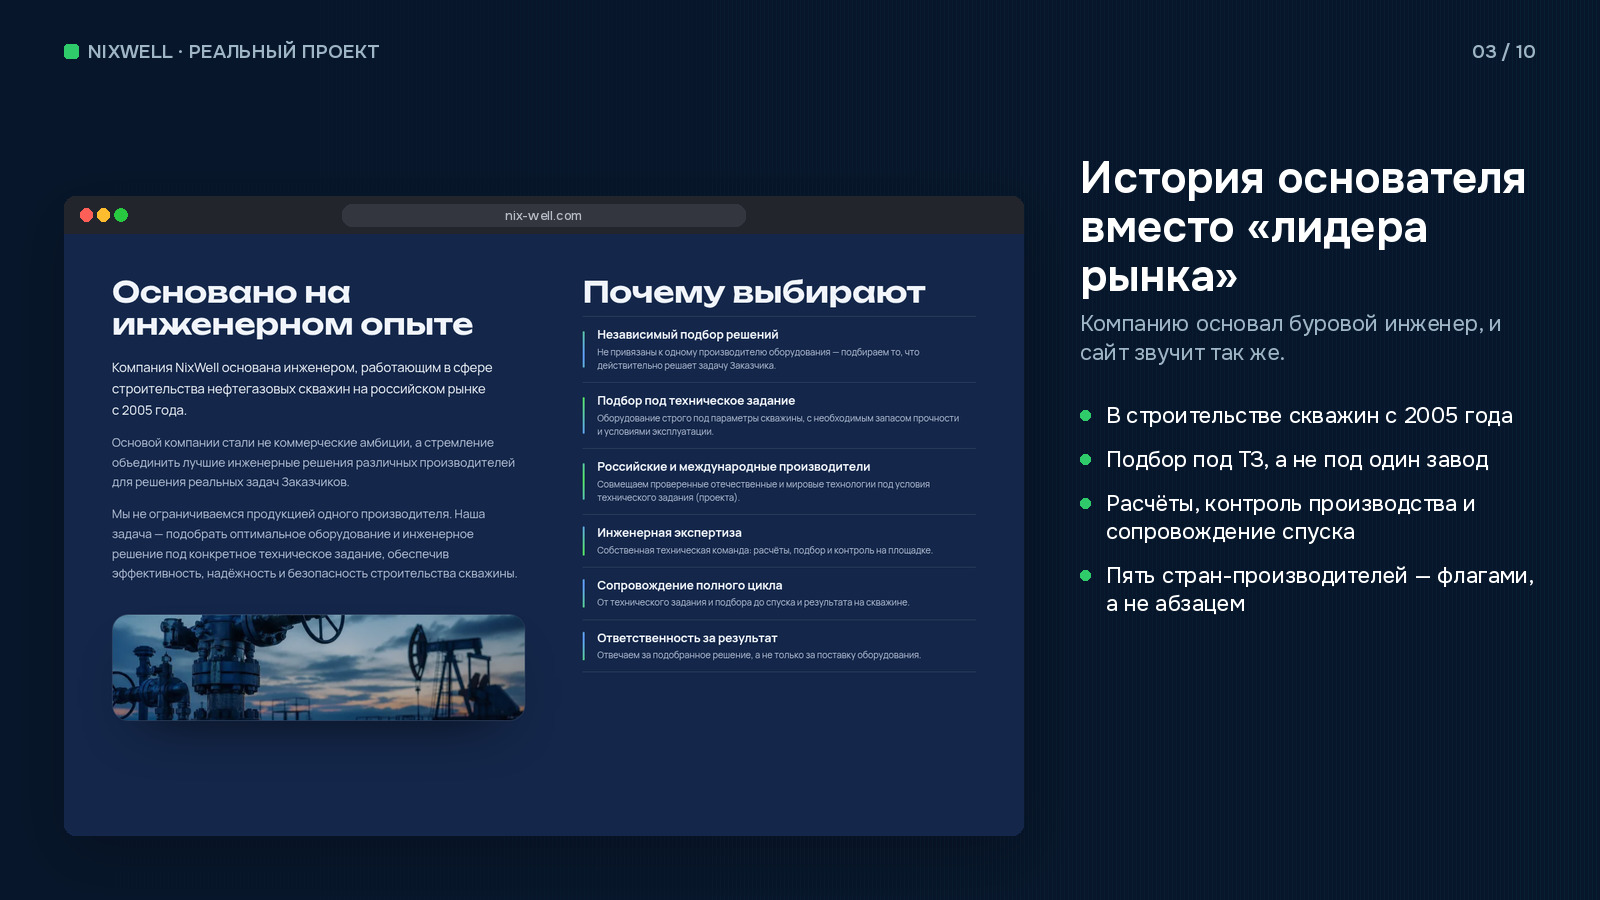
Task: Click paragraph starting Основой компании стали
Action: [x=313, y=462]
